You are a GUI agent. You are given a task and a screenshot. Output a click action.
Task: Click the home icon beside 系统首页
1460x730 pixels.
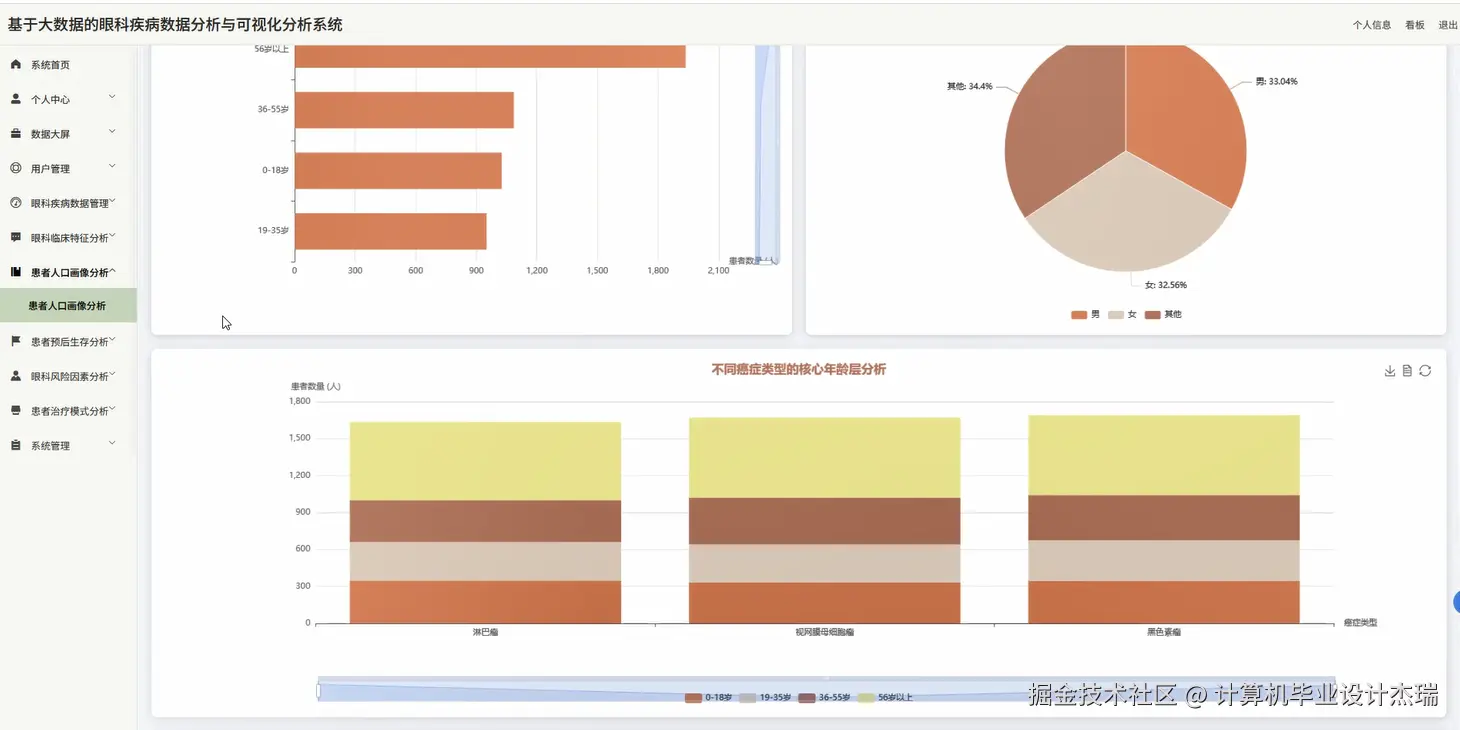(16, 65)
